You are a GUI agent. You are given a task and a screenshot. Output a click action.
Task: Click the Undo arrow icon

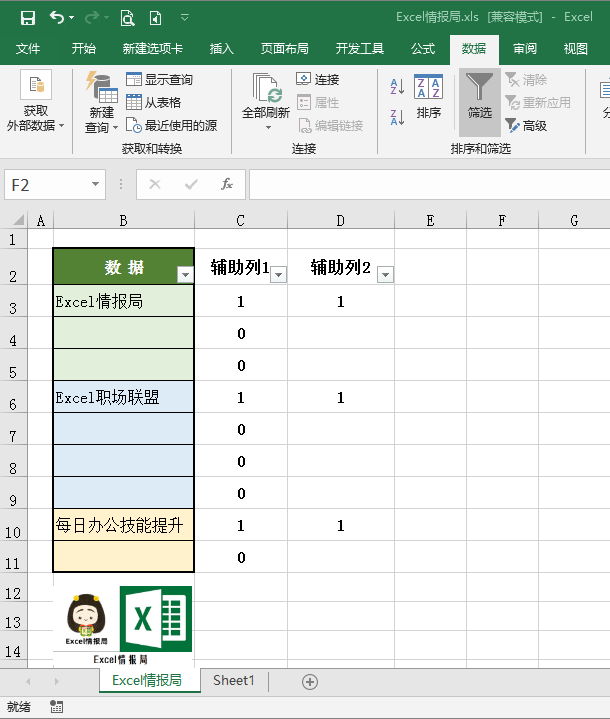click(57, 18)
